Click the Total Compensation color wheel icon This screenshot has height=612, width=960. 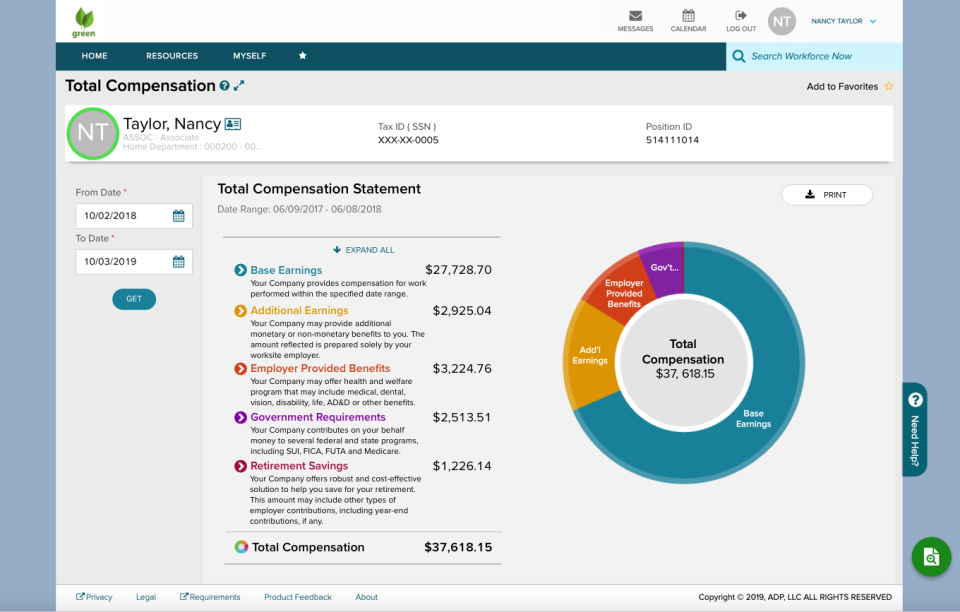[x=241, y=547]
